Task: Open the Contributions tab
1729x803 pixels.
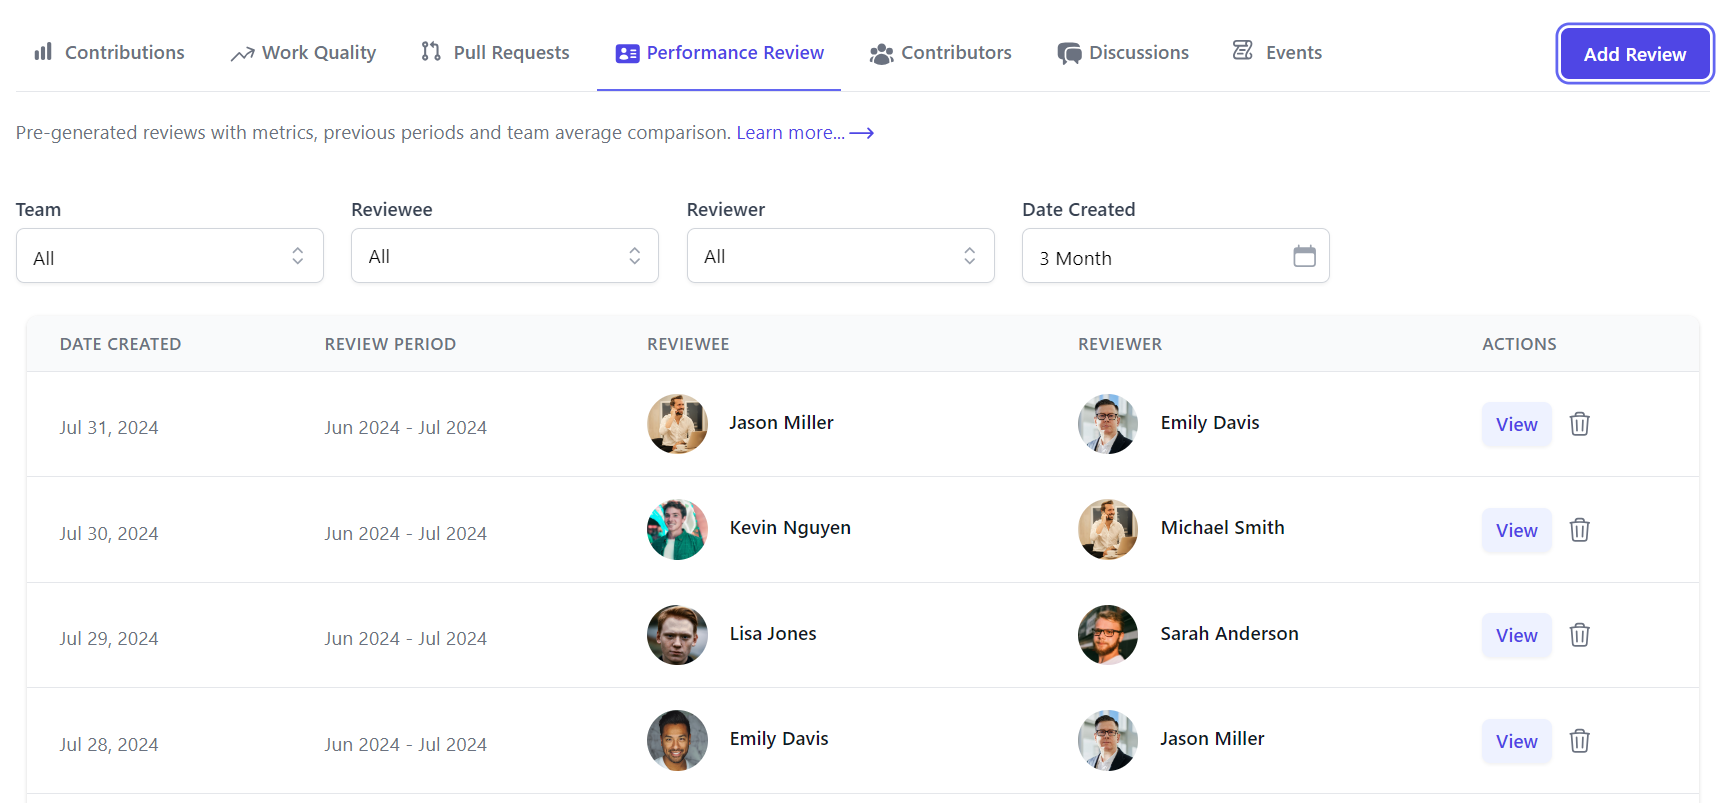Action: 109,52
